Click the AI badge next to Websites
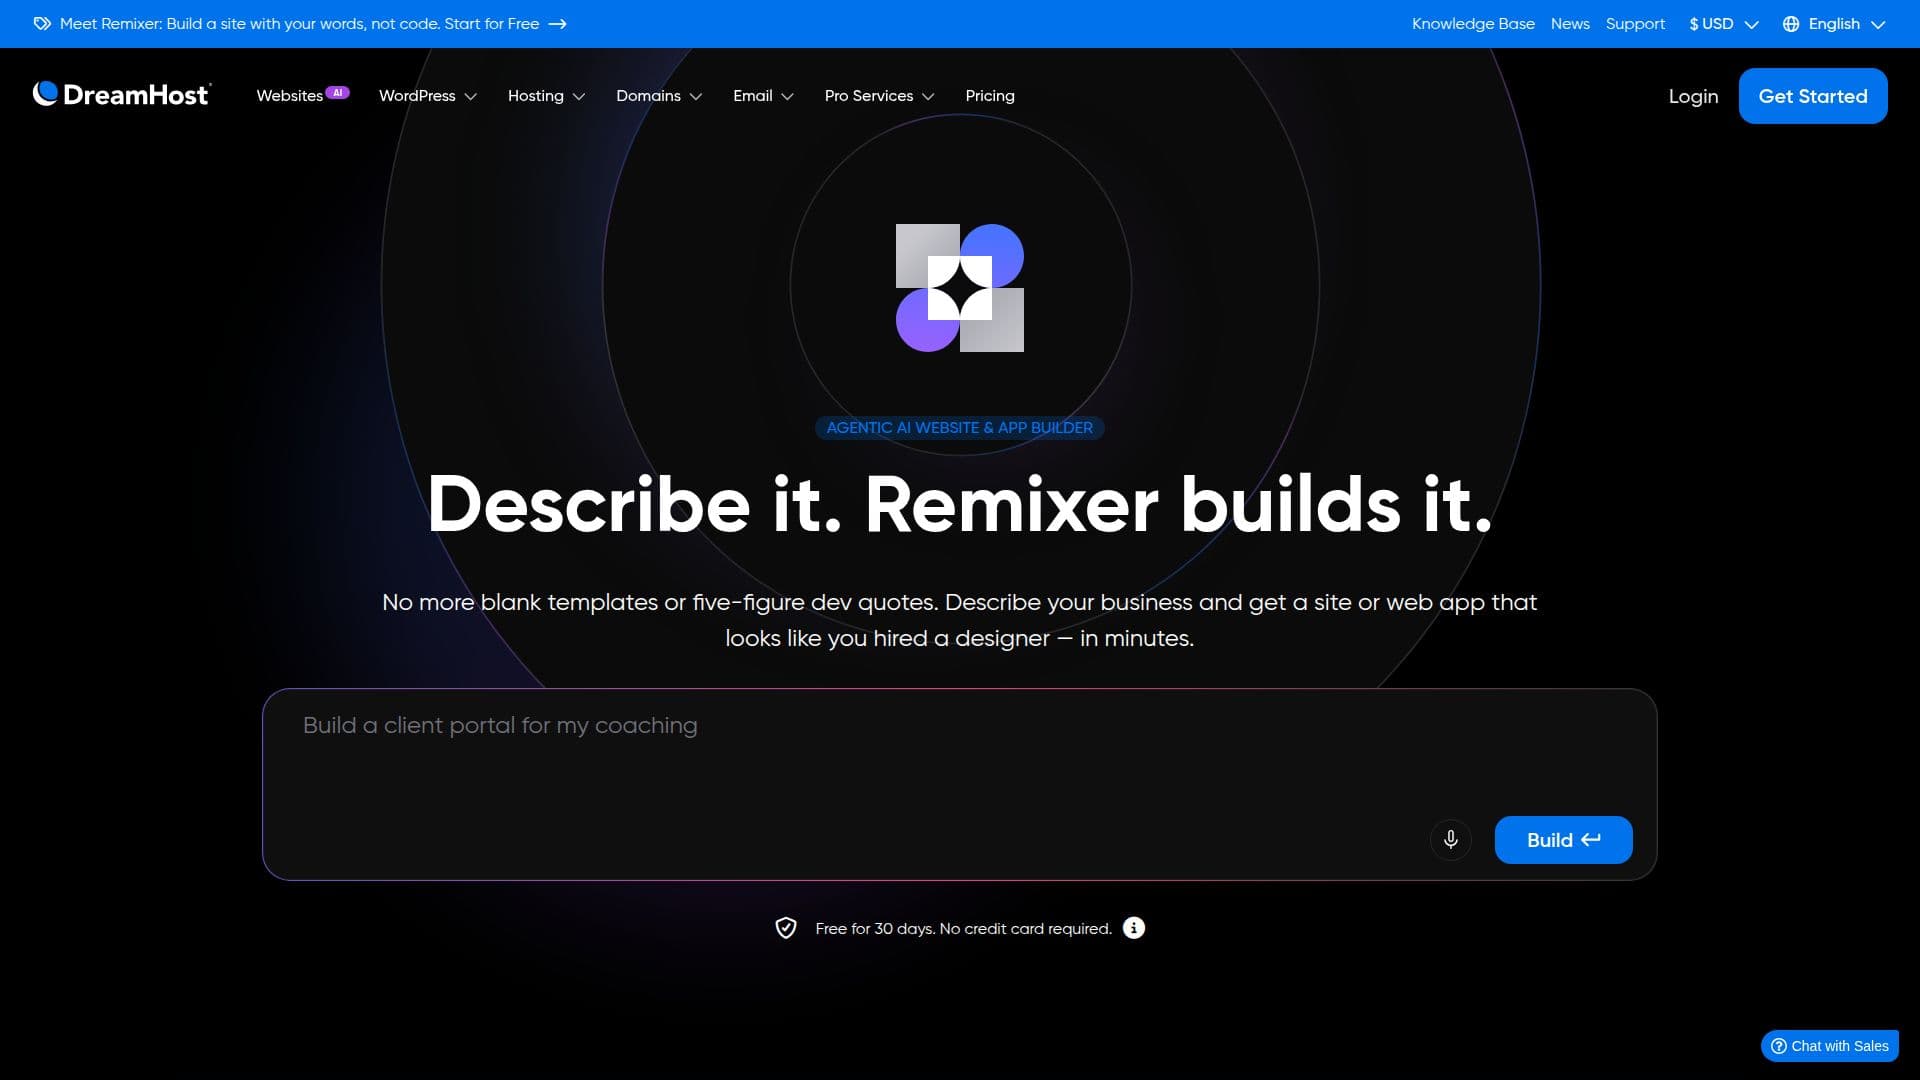This screenshot has height=1080, width=1920. click(x=338, y=92)
